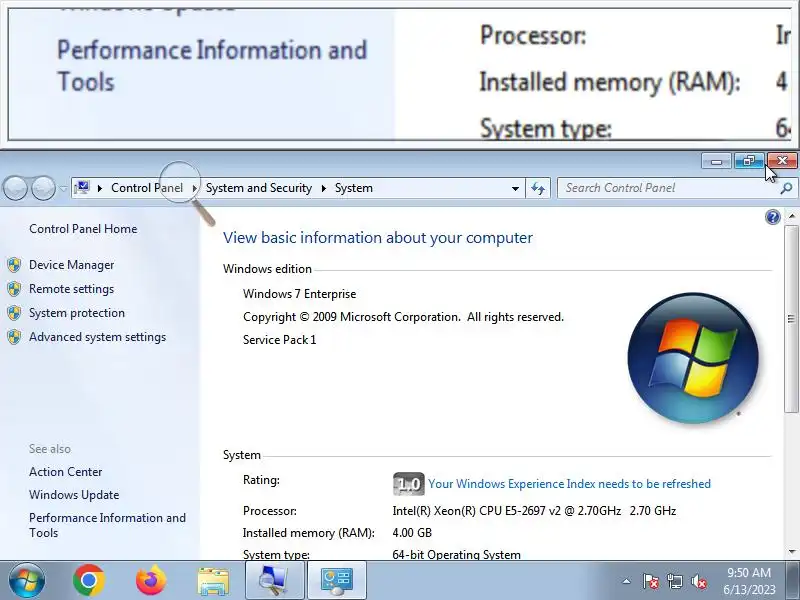Open the clock showing 9:50 AM

click(x=749, y=581)
